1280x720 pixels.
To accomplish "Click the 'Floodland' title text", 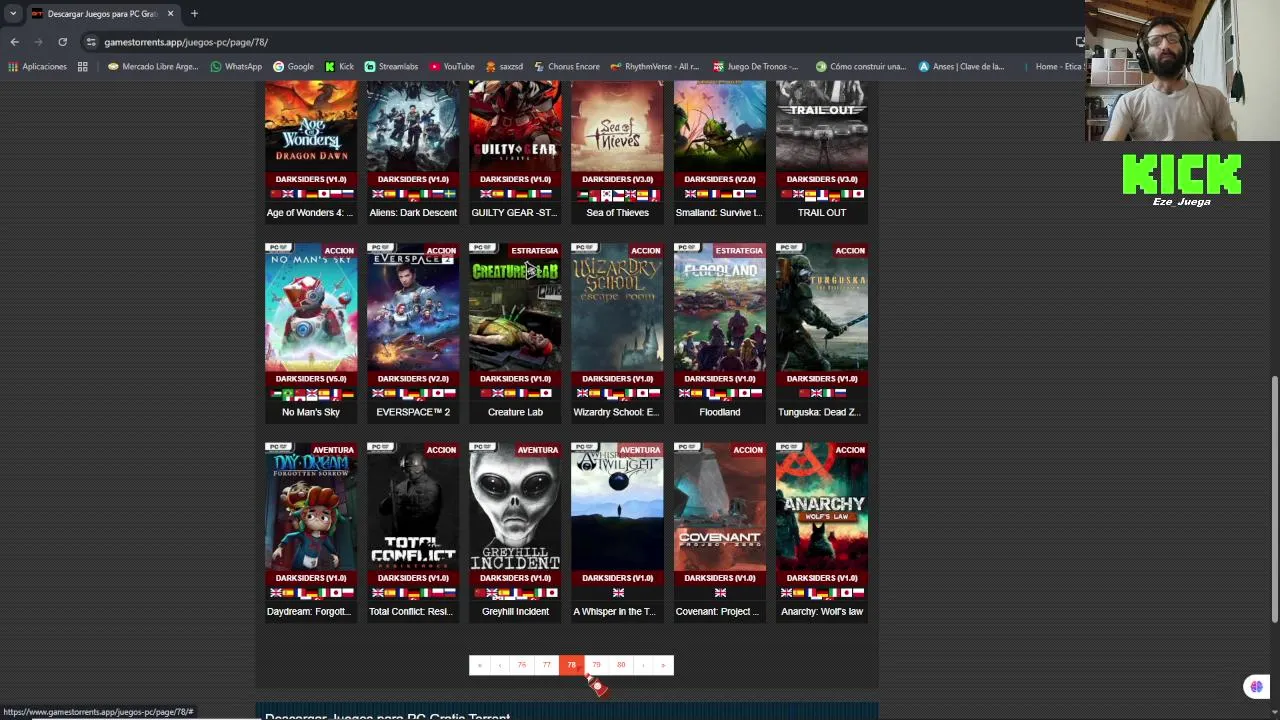I will pos(720,412).
